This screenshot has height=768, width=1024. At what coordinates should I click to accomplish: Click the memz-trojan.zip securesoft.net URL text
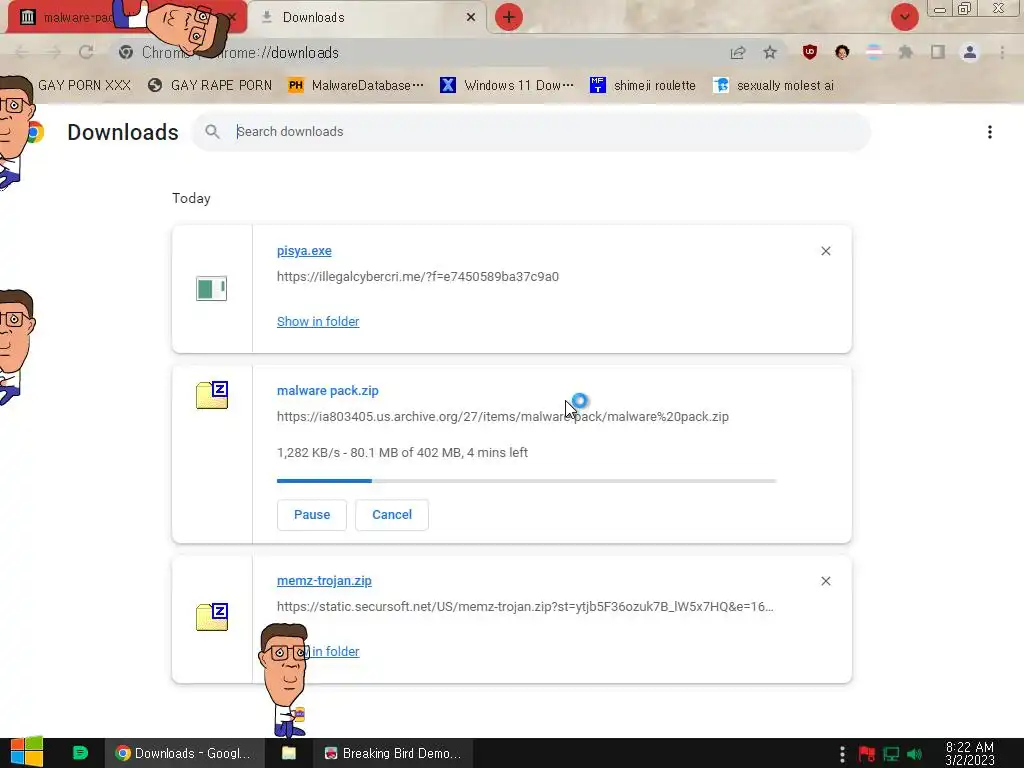coord(525,607)
